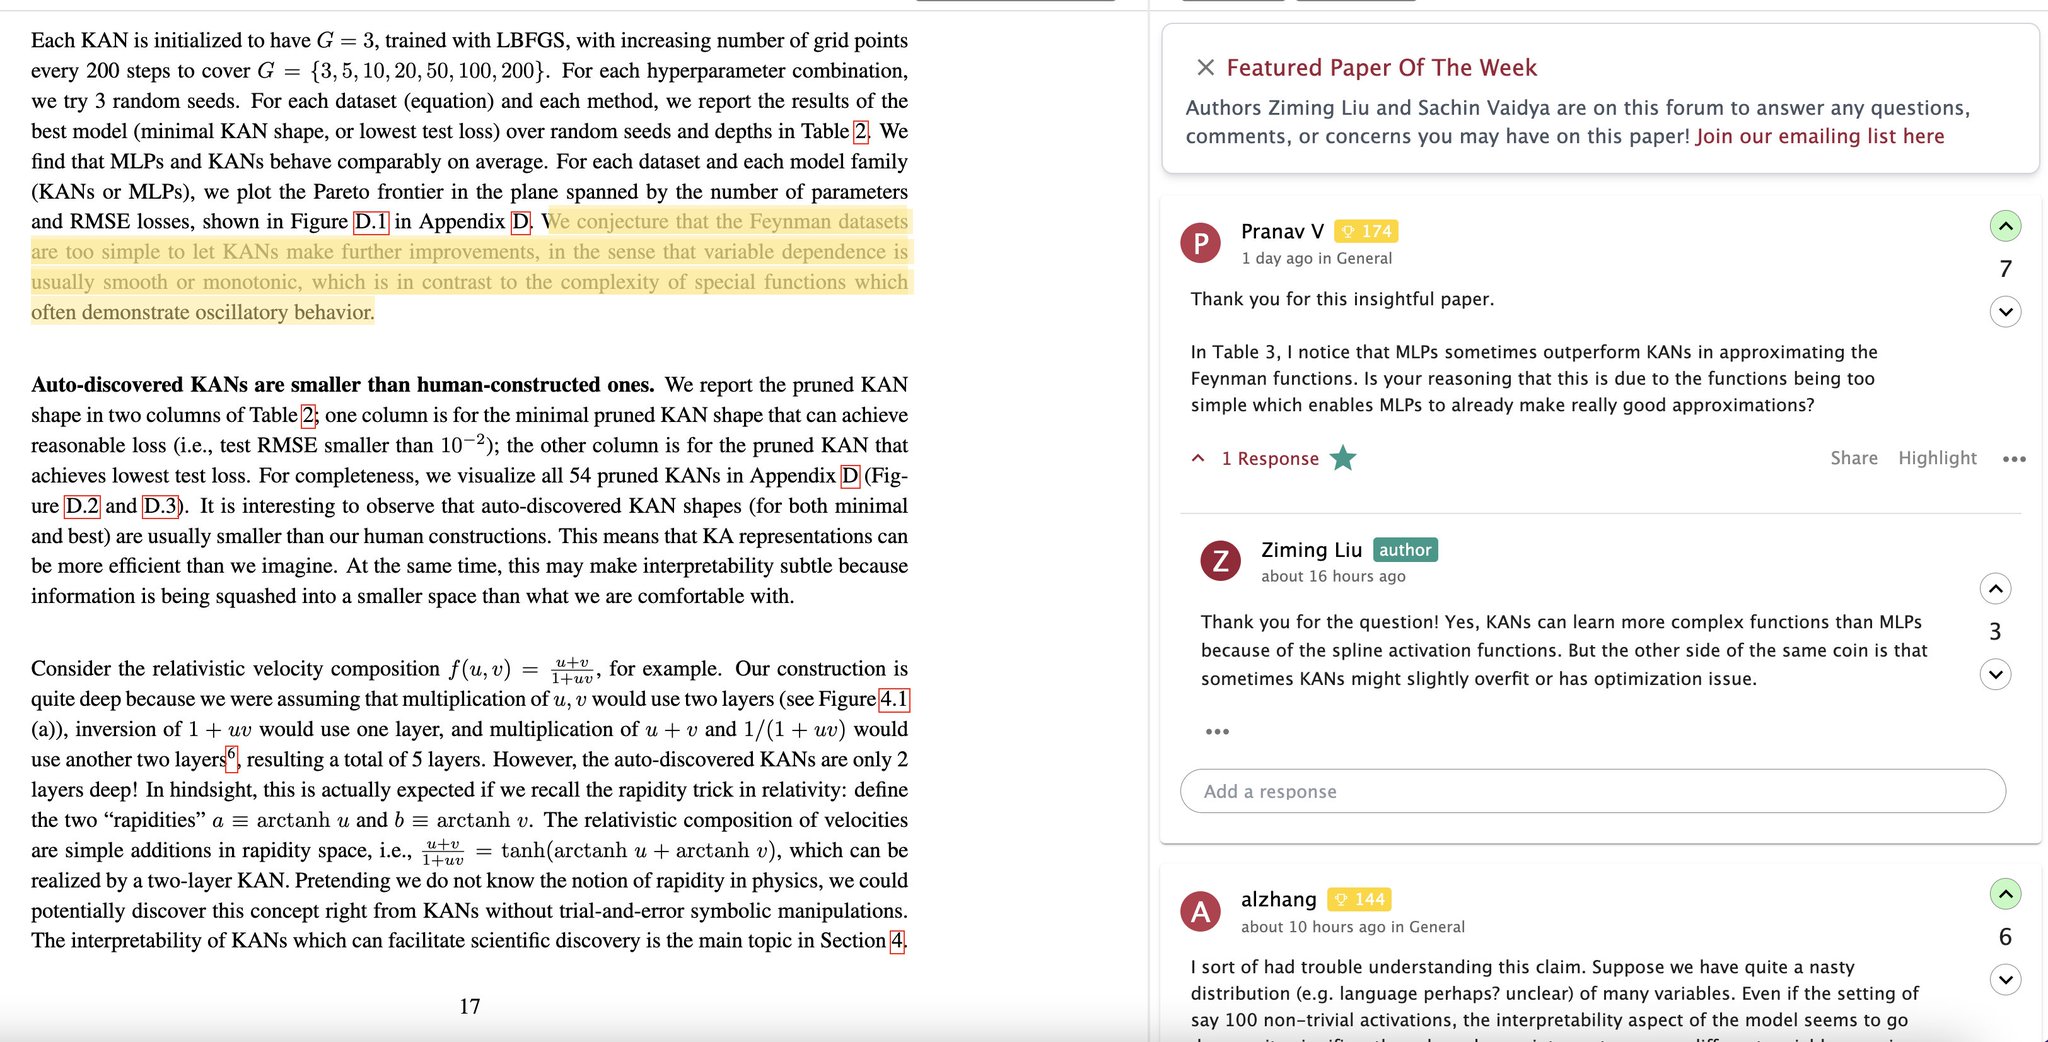The height and width of the screenshot is (1042, 2048).
Task: Click the alzhang username
Action: click(x=1278, y=899)
